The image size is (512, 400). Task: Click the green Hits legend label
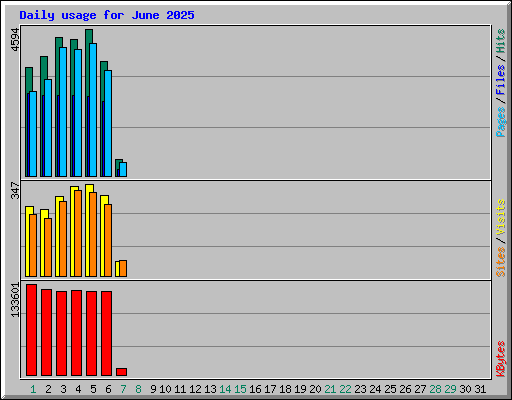501,41
